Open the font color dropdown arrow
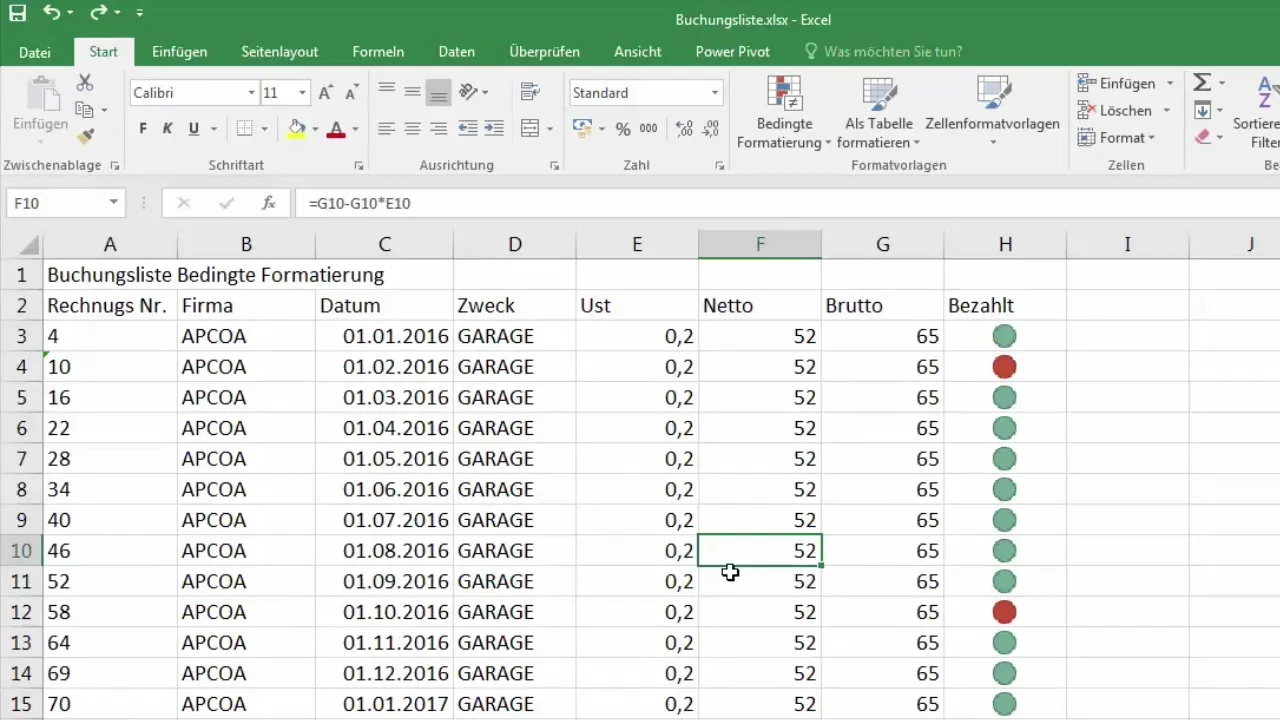This screenshot has width=1280, height=720. coord(355,128)
